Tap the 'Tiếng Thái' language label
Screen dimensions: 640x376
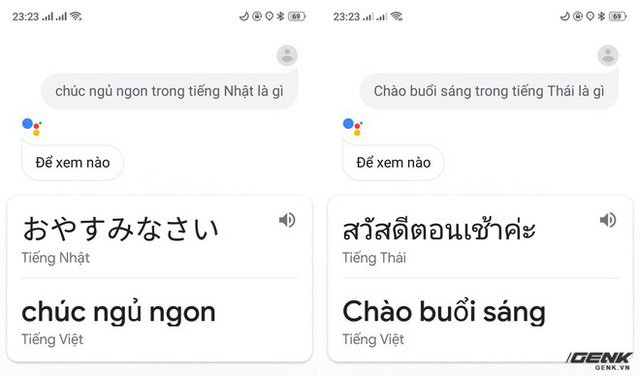coord(374,258)
